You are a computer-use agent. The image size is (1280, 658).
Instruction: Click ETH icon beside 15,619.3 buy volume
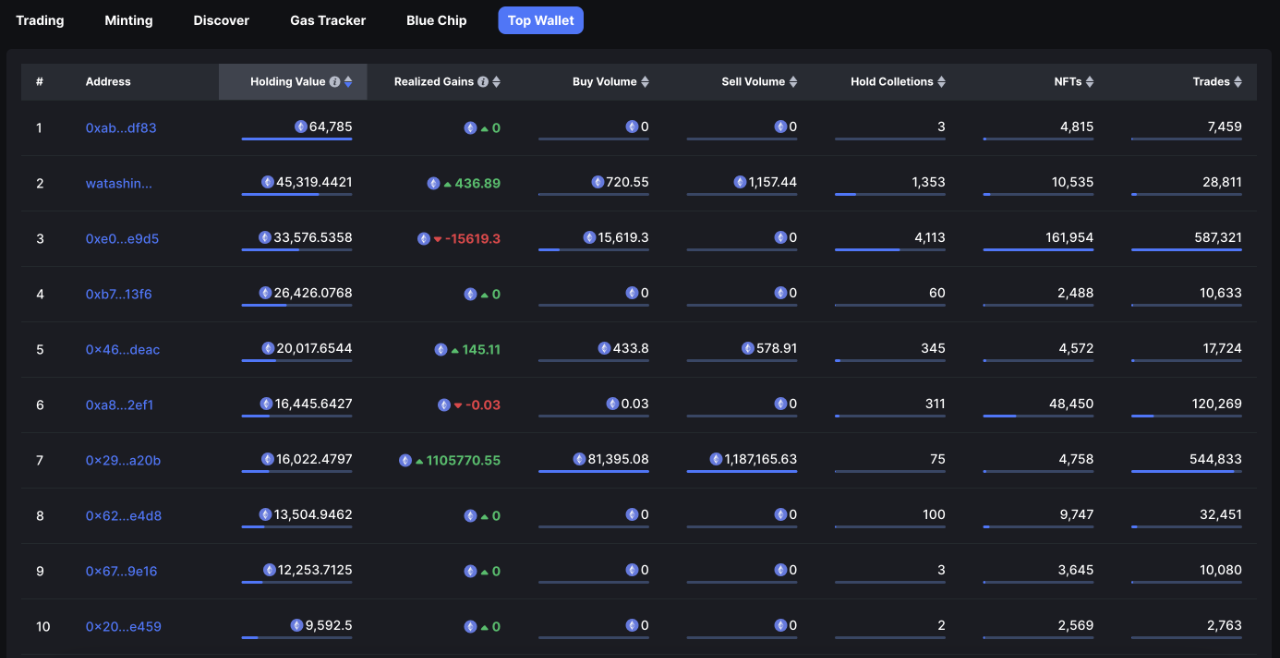(x=590, y=238)
